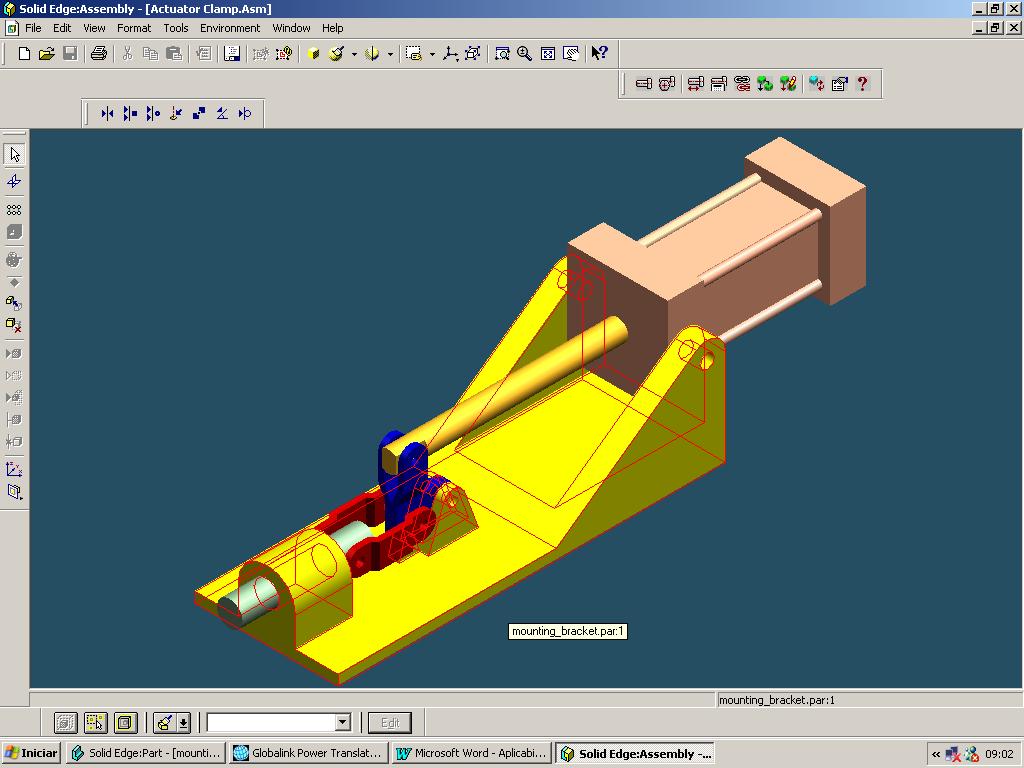Image resolution: width=1024 pixels, height=768 pixels.
Task: Select the Mate relationship icon
Action: 108,114
